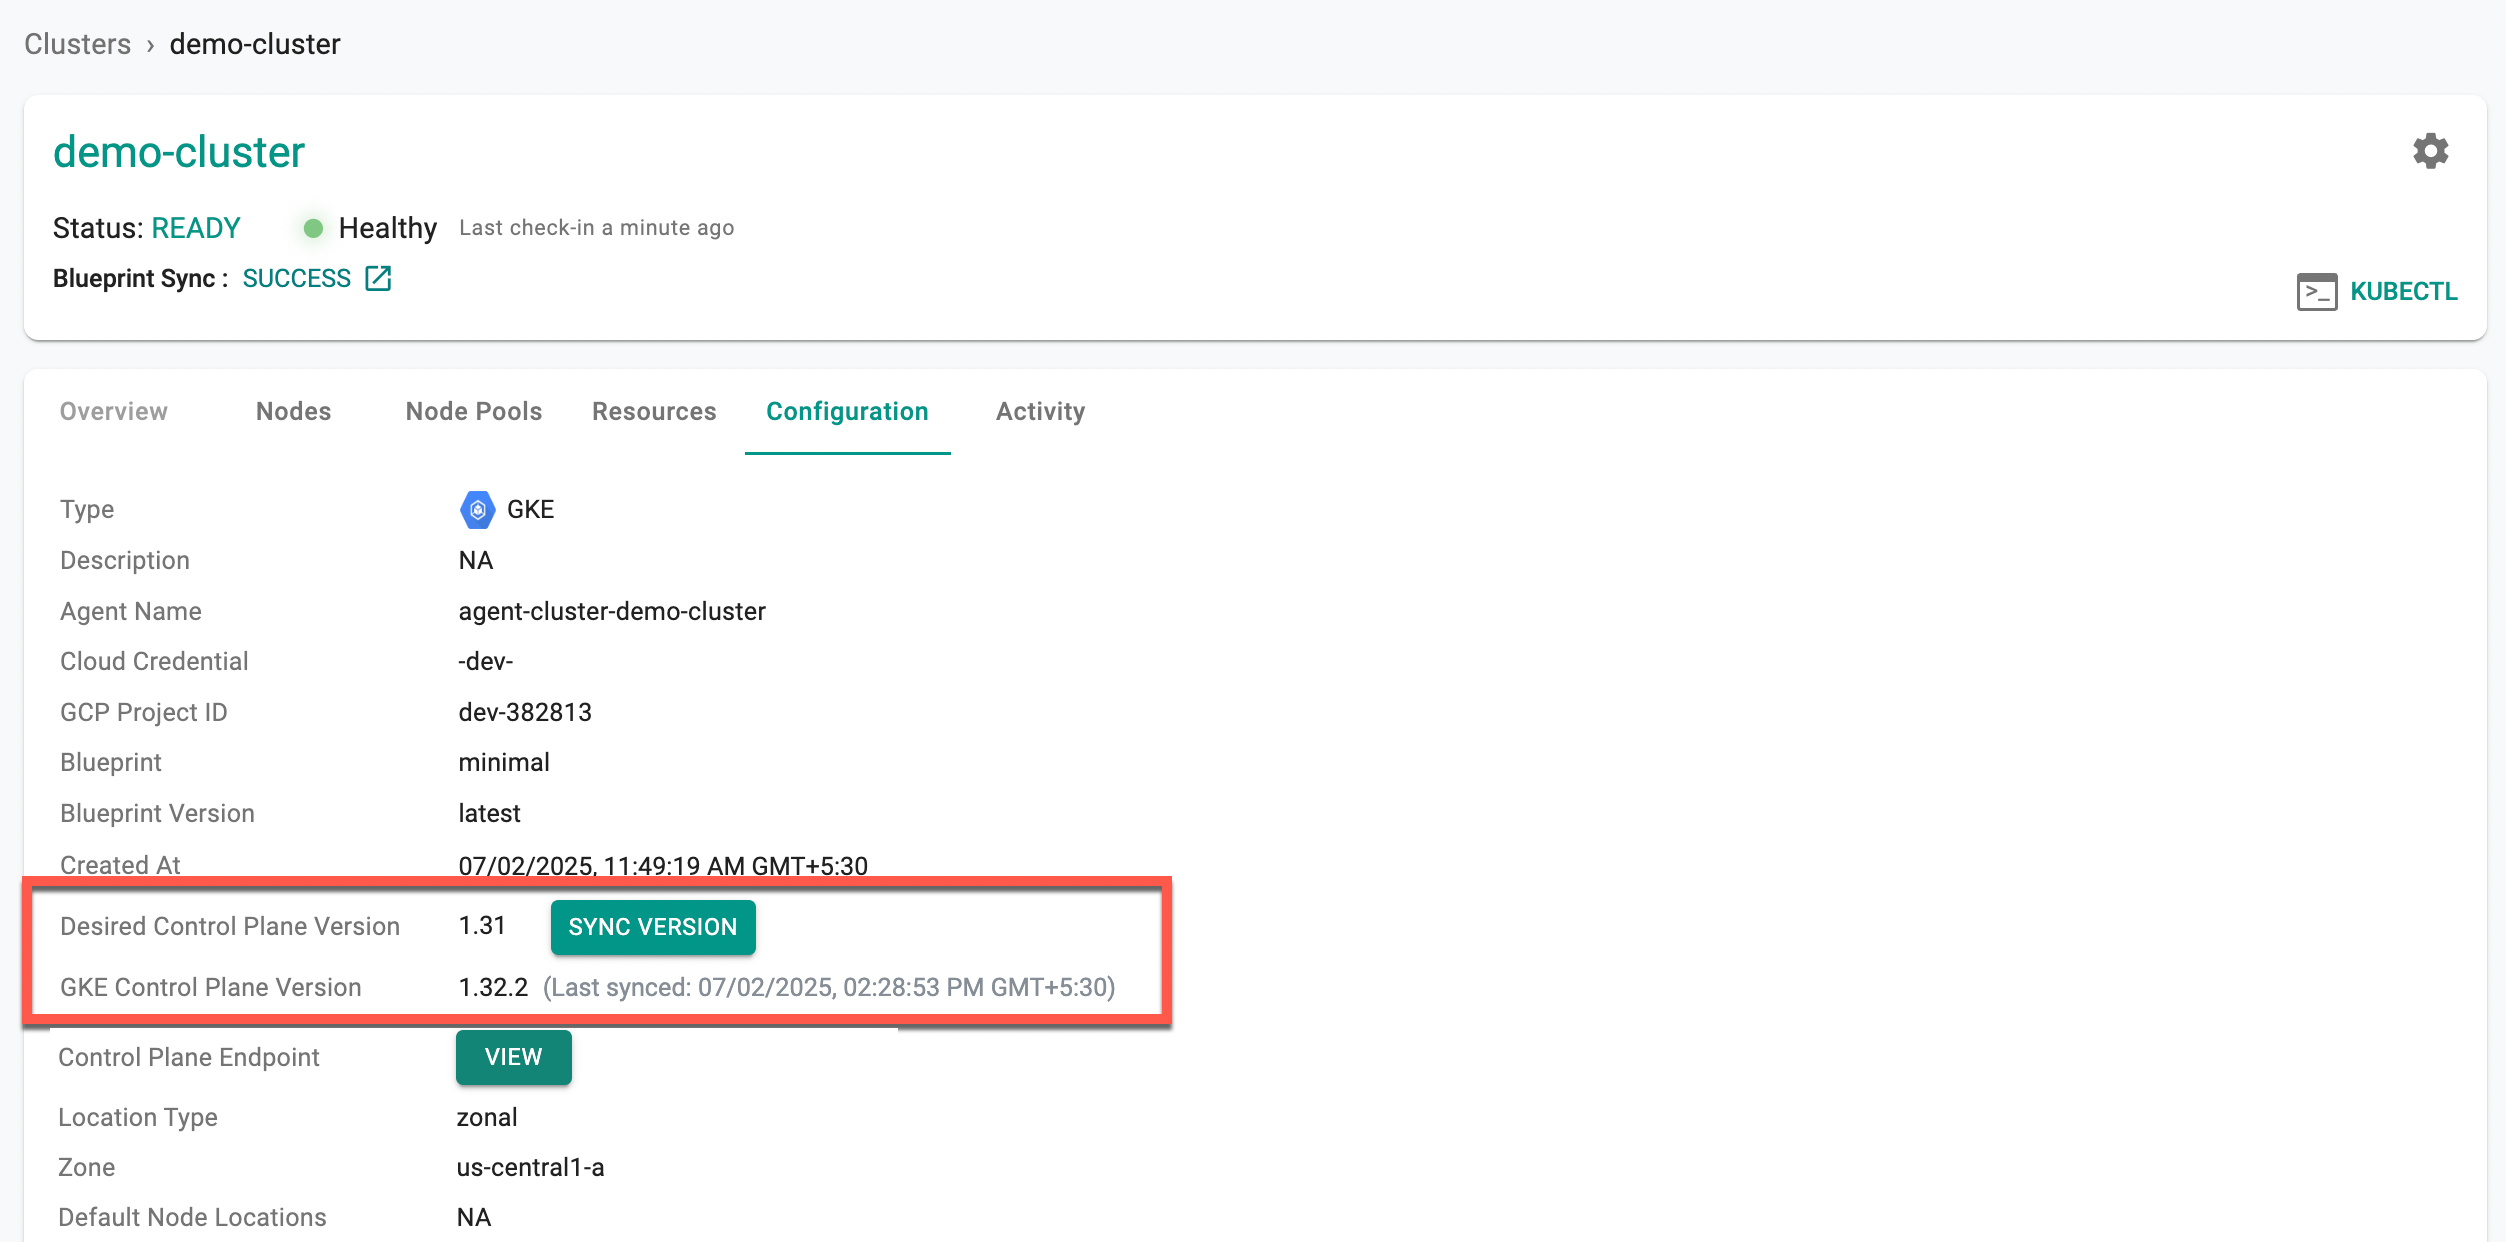Open the Nodes tab
The width and height of the screenshot is (2506, 1242).
coord(293,411)
